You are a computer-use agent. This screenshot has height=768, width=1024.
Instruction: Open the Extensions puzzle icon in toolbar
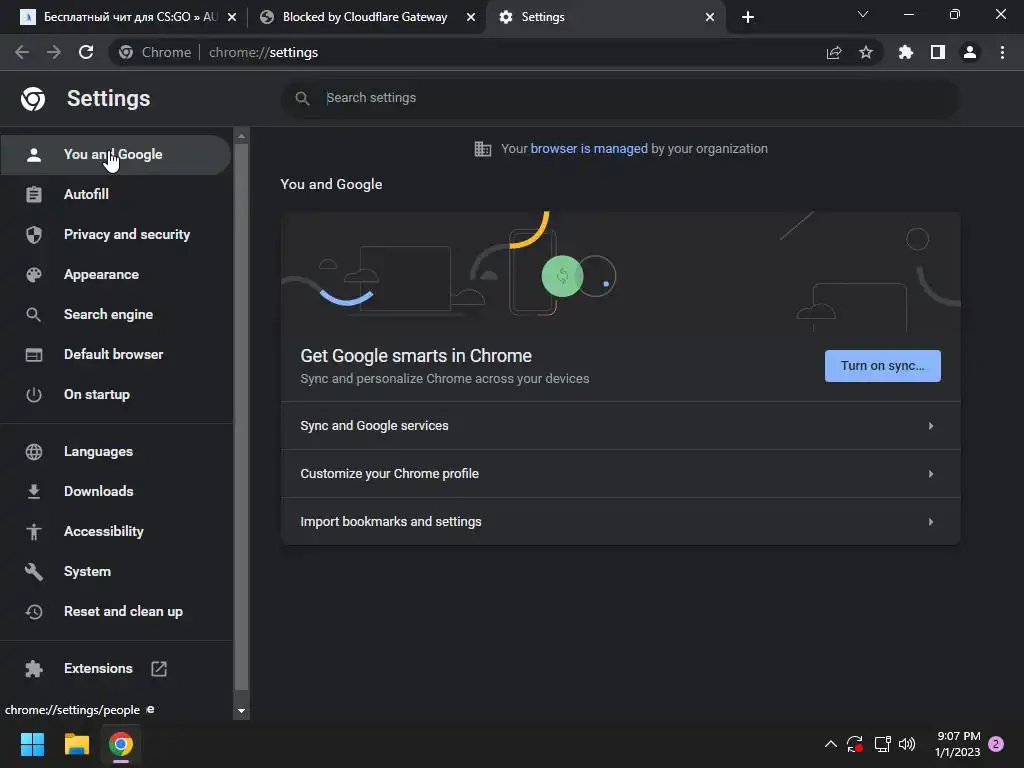[x=906, y=52]
